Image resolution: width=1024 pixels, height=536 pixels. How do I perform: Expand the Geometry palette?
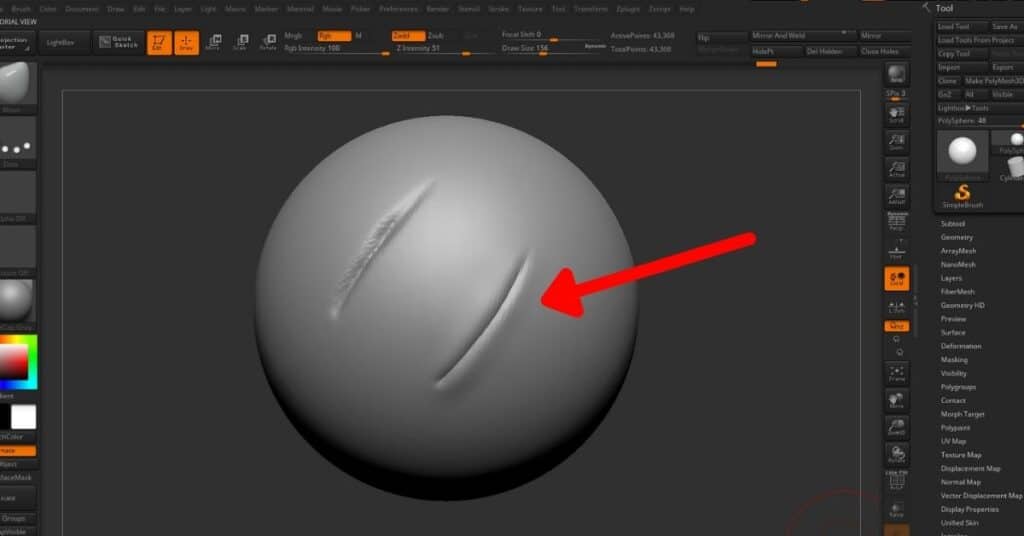click(957, 237)
